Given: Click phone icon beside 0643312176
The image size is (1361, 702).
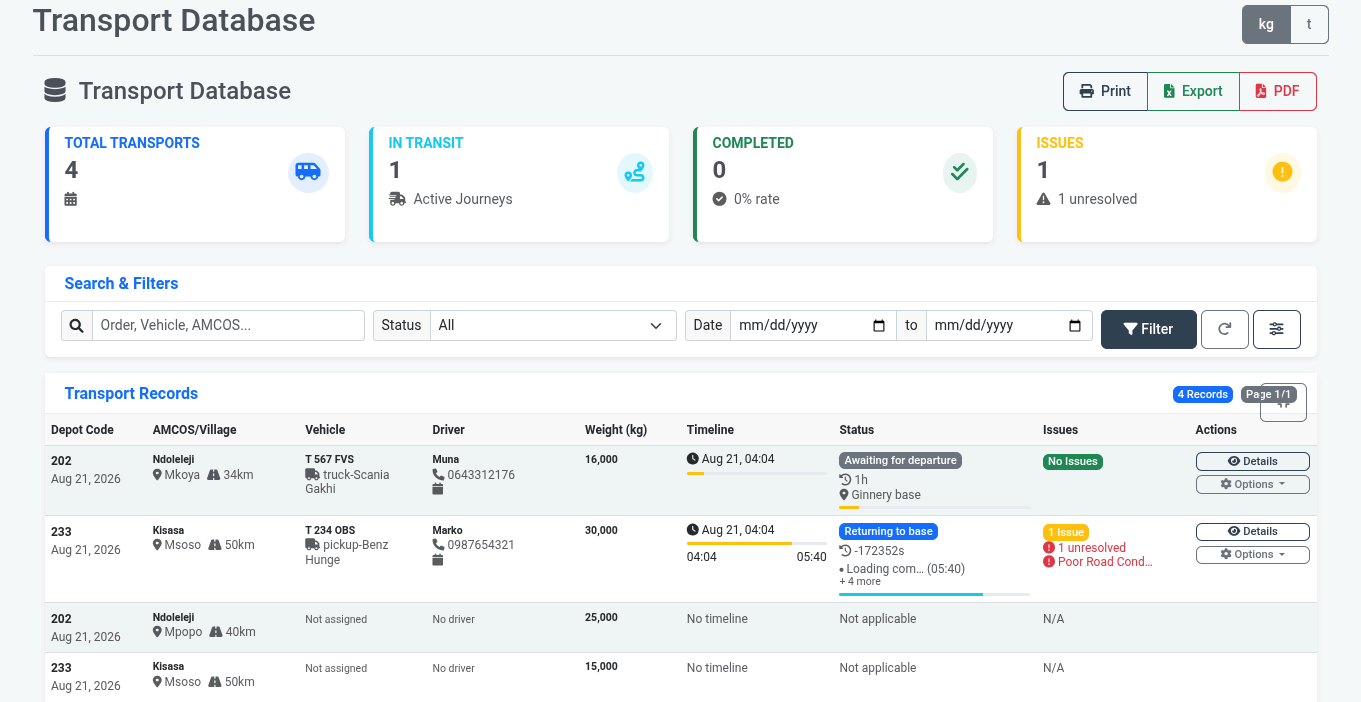Looking at the screenshot, I should pyautogui.click(x=438, y=475).
